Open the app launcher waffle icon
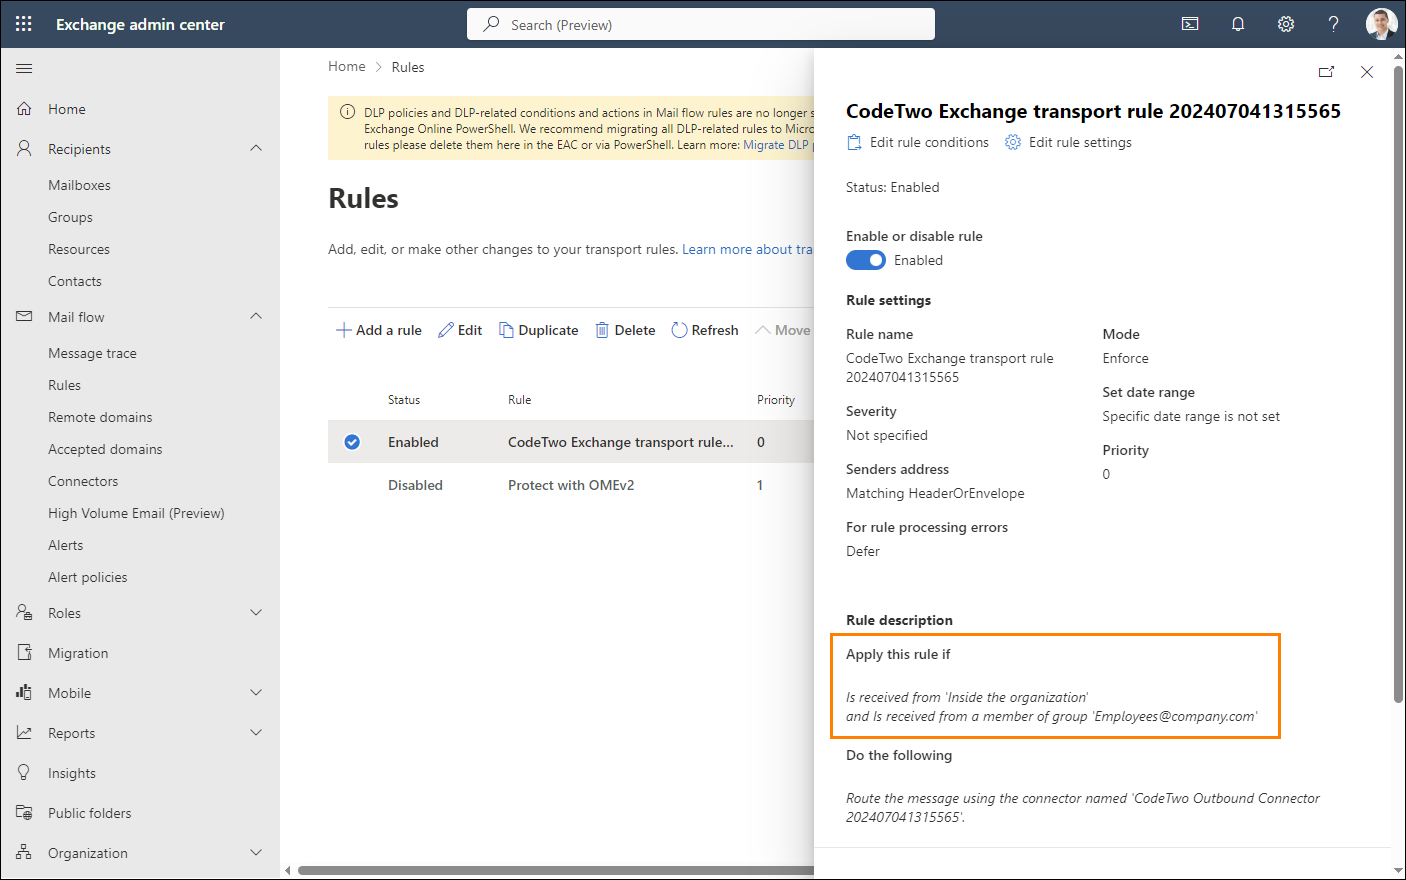This screenshot has width=1406, height=880. pos(24,24)
